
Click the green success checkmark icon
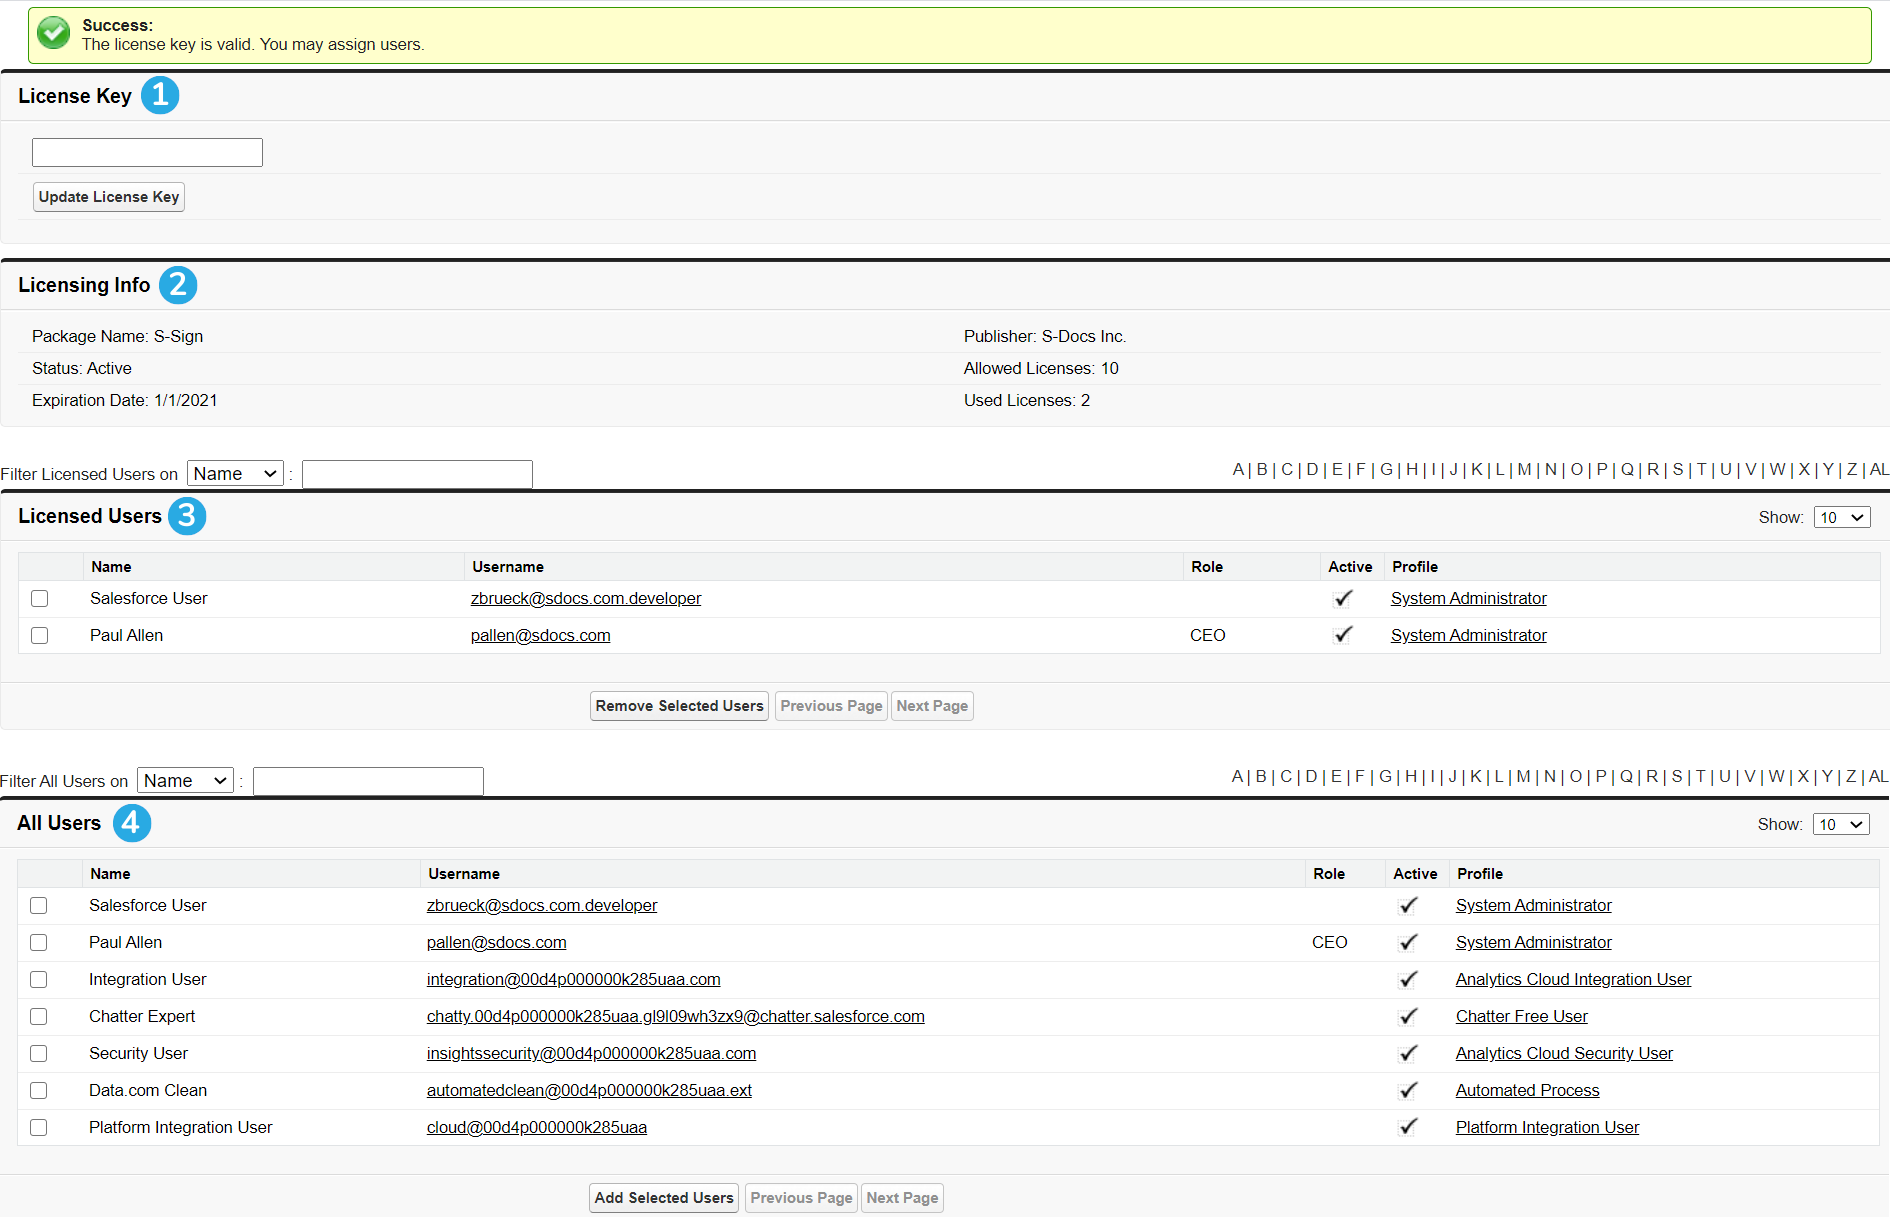pos(54,33)
